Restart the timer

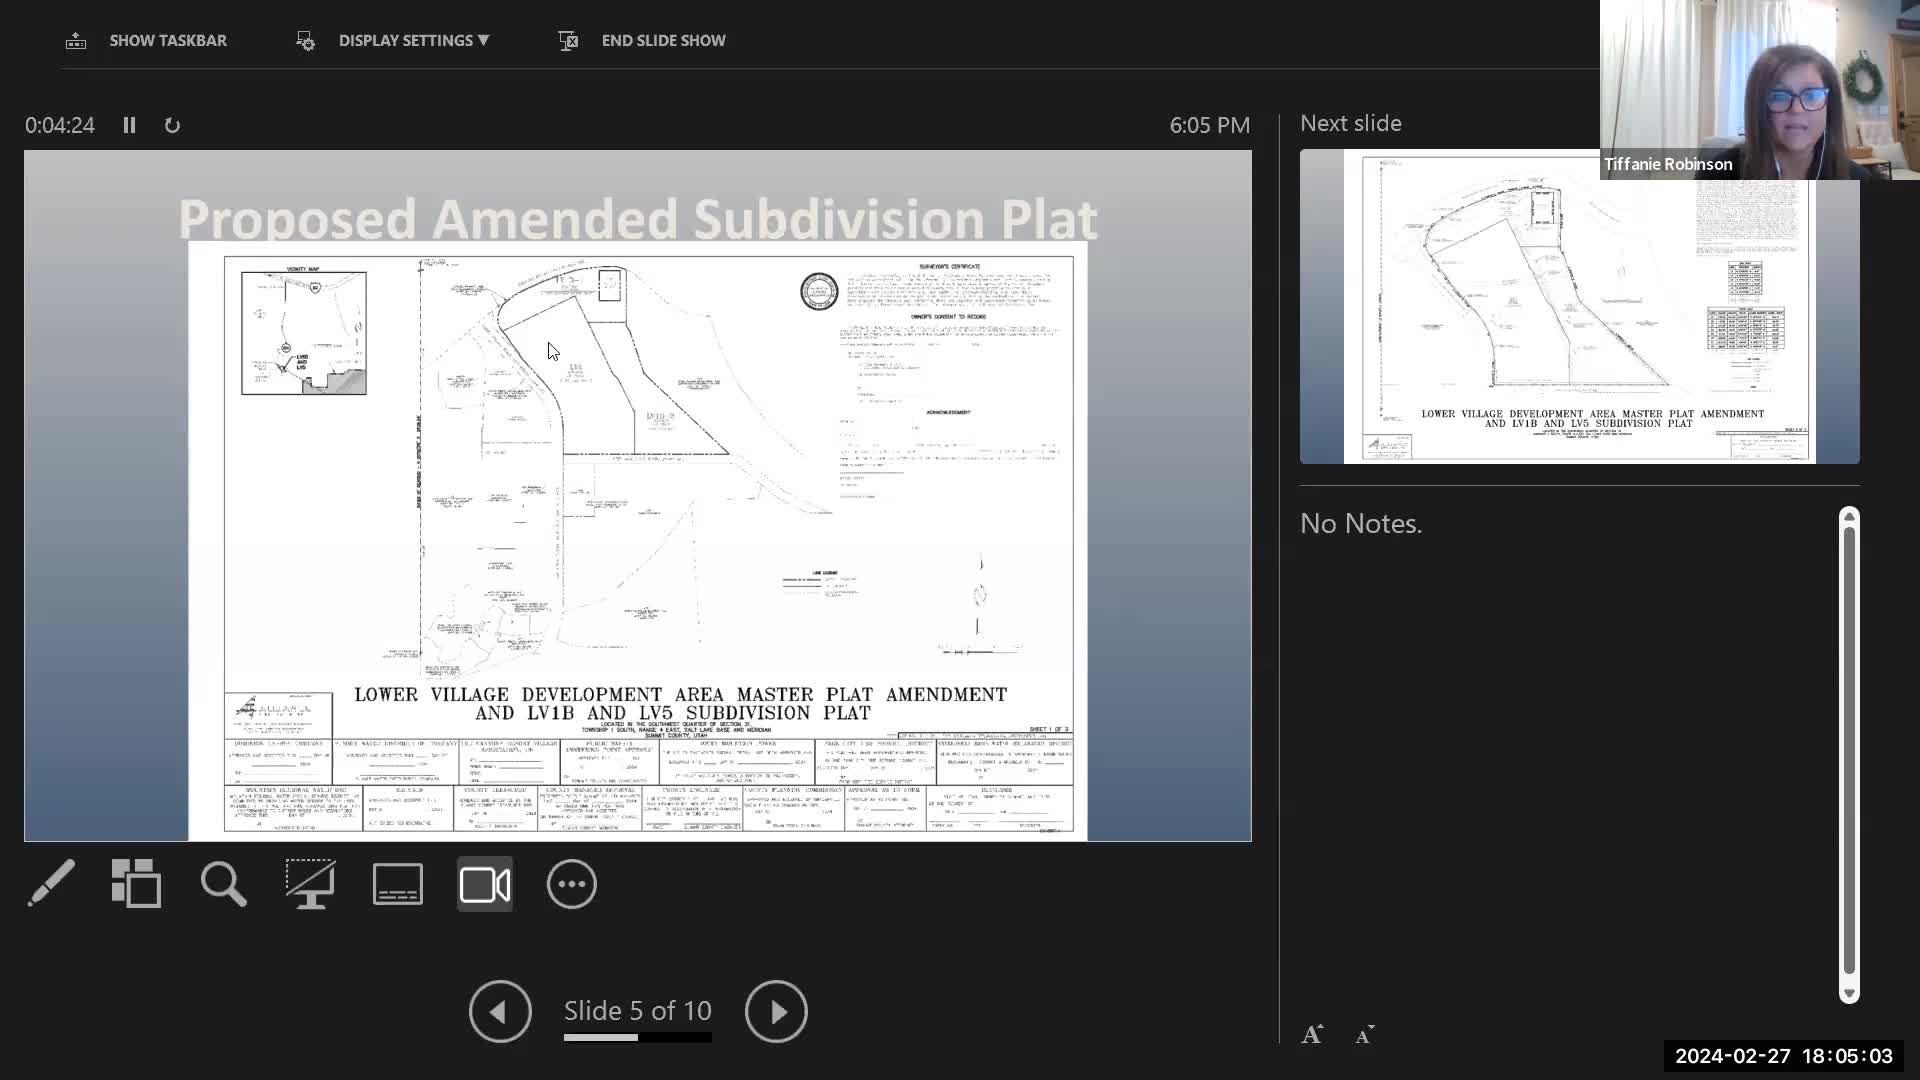coord(172,125)
